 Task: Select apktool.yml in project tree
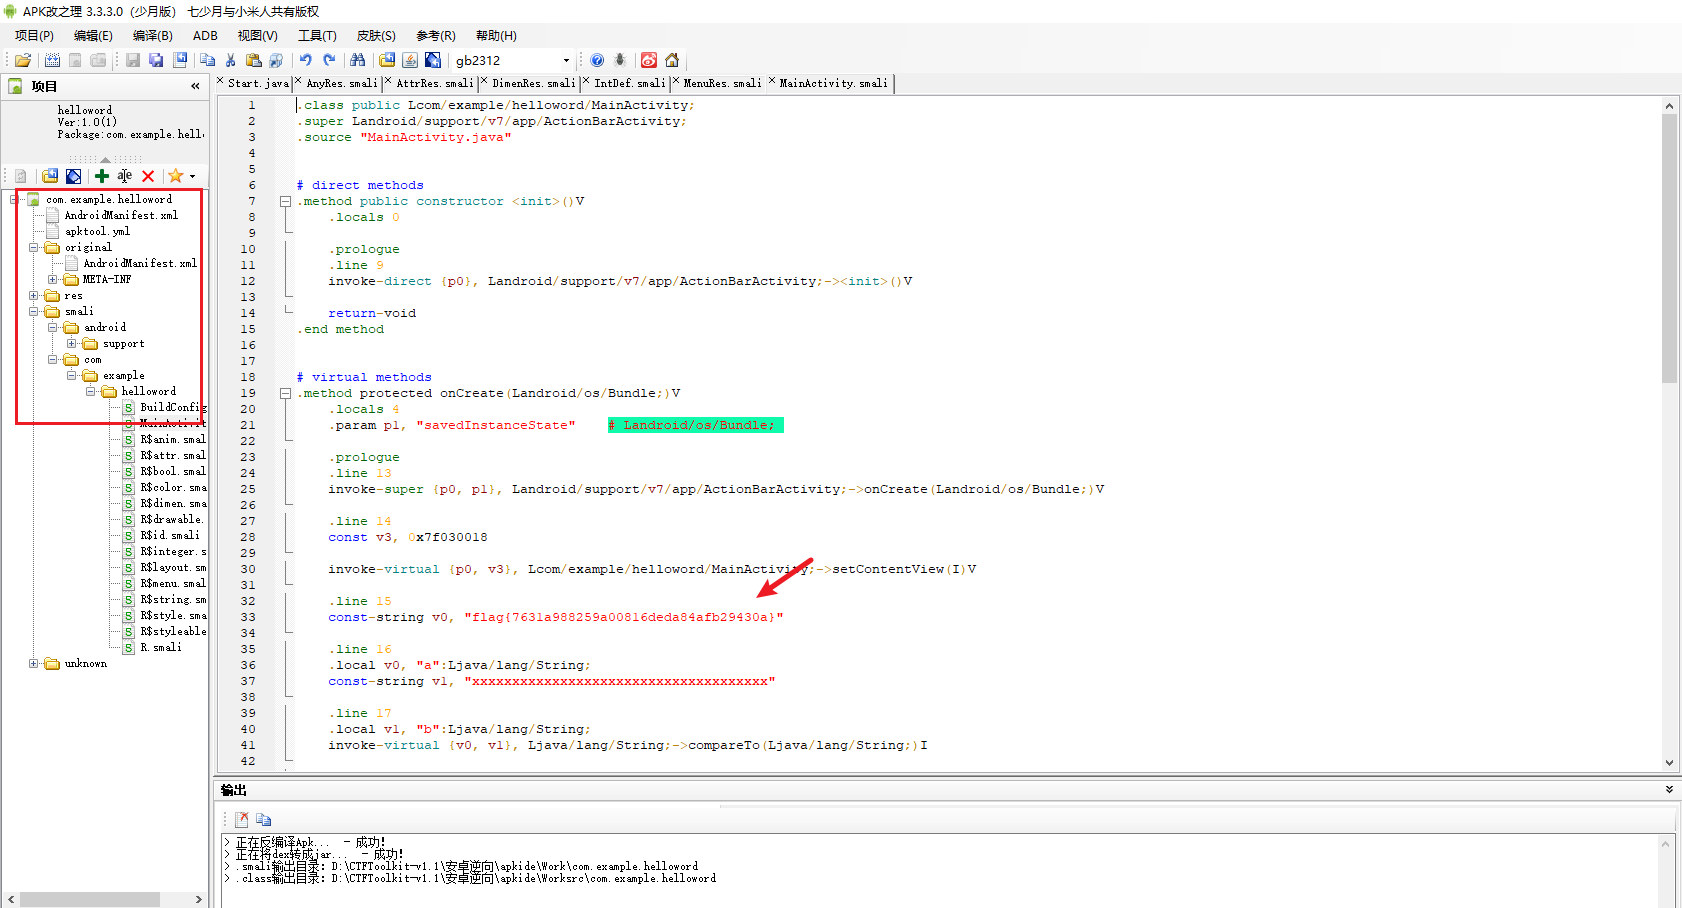(97, 231)
